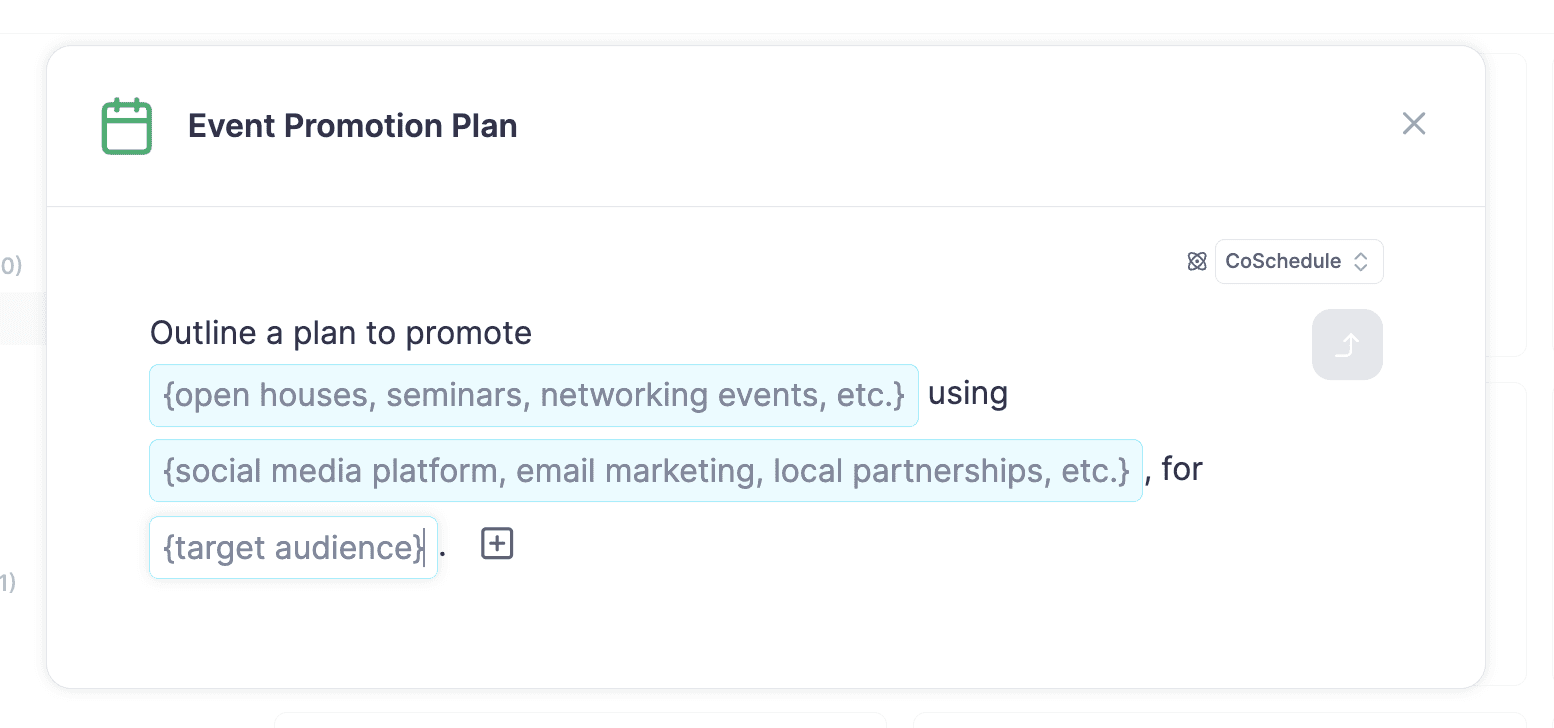Viewport: 1554px width, 728px height.
Task: Click the plus icon after target audience
Action: pyautogui.click(x=497, y=544)
